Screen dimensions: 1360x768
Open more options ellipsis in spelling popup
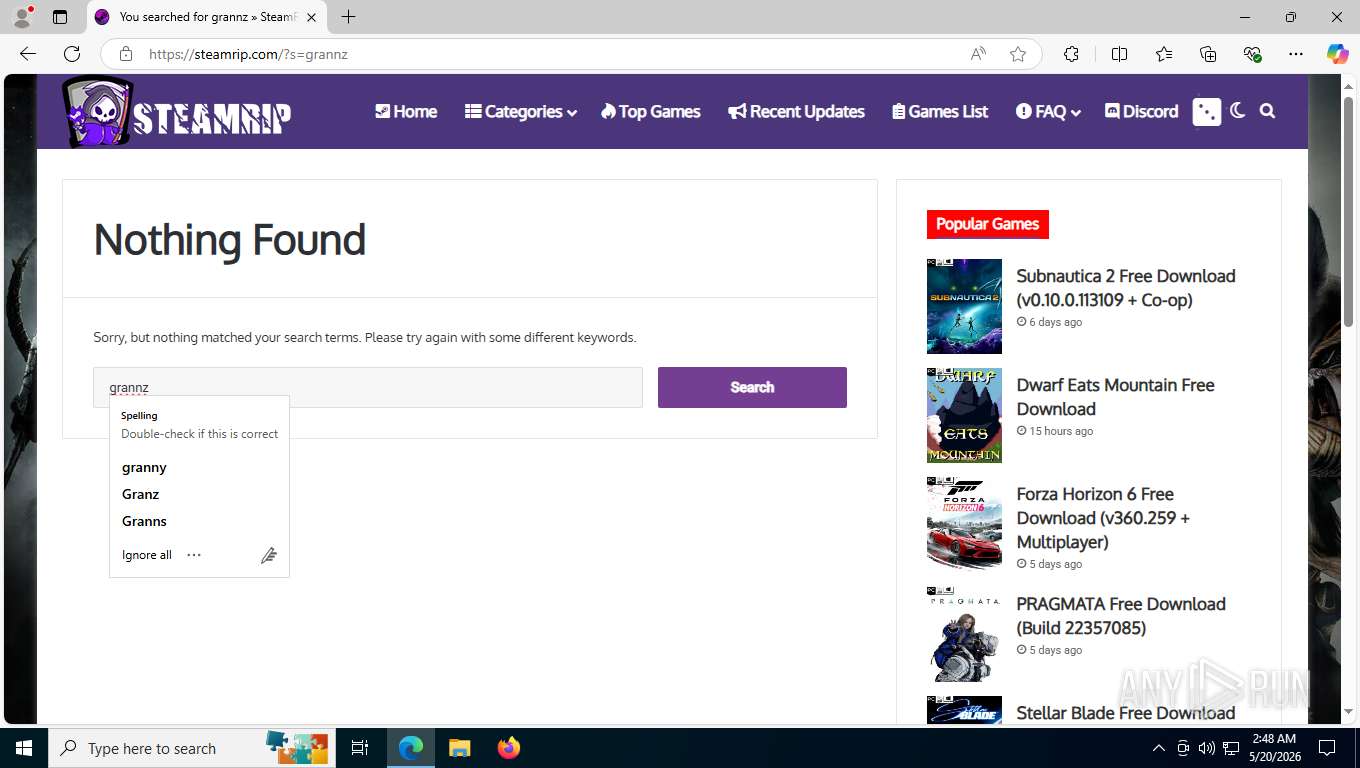click(194, 555)
